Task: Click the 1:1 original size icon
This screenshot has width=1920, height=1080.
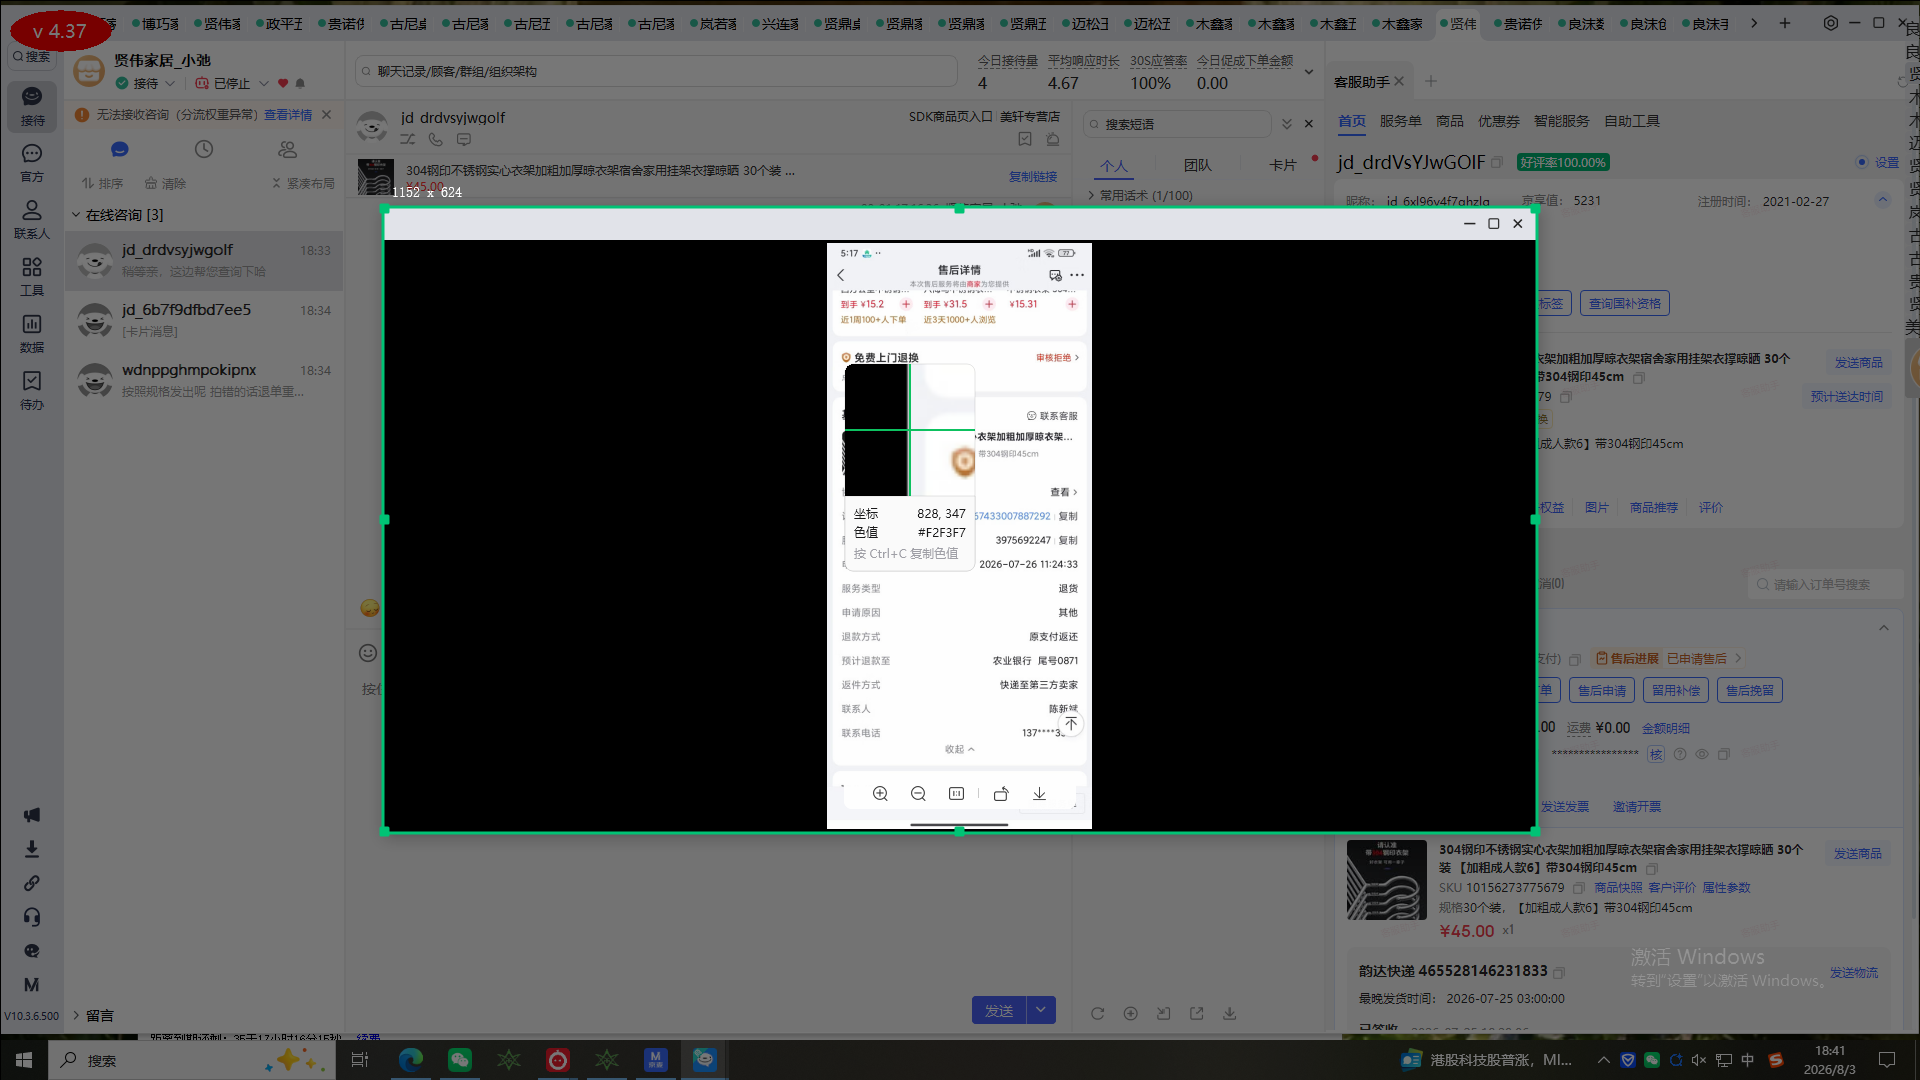Action: 956,794
